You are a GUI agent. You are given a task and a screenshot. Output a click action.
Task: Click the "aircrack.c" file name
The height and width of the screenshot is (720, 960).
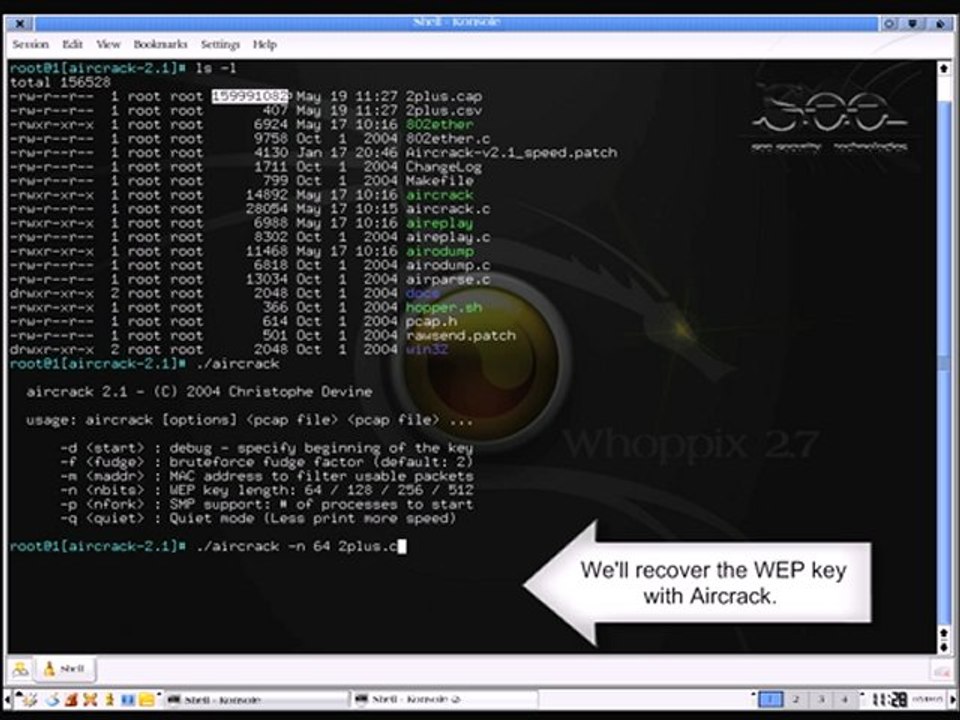pos(448,209)
